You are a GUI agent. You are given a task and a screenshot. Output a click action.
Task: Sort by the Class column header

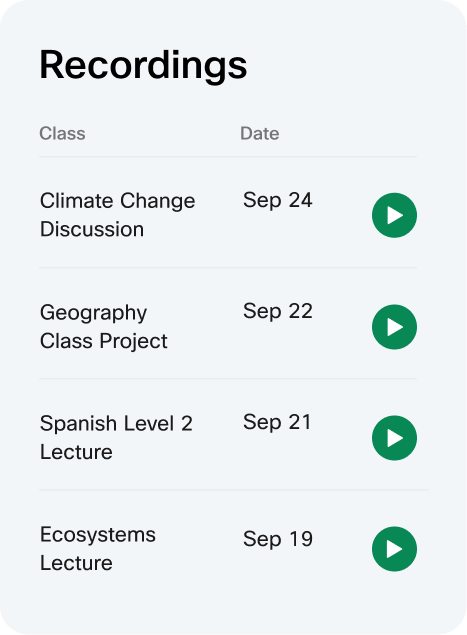[x=62, y=134]
